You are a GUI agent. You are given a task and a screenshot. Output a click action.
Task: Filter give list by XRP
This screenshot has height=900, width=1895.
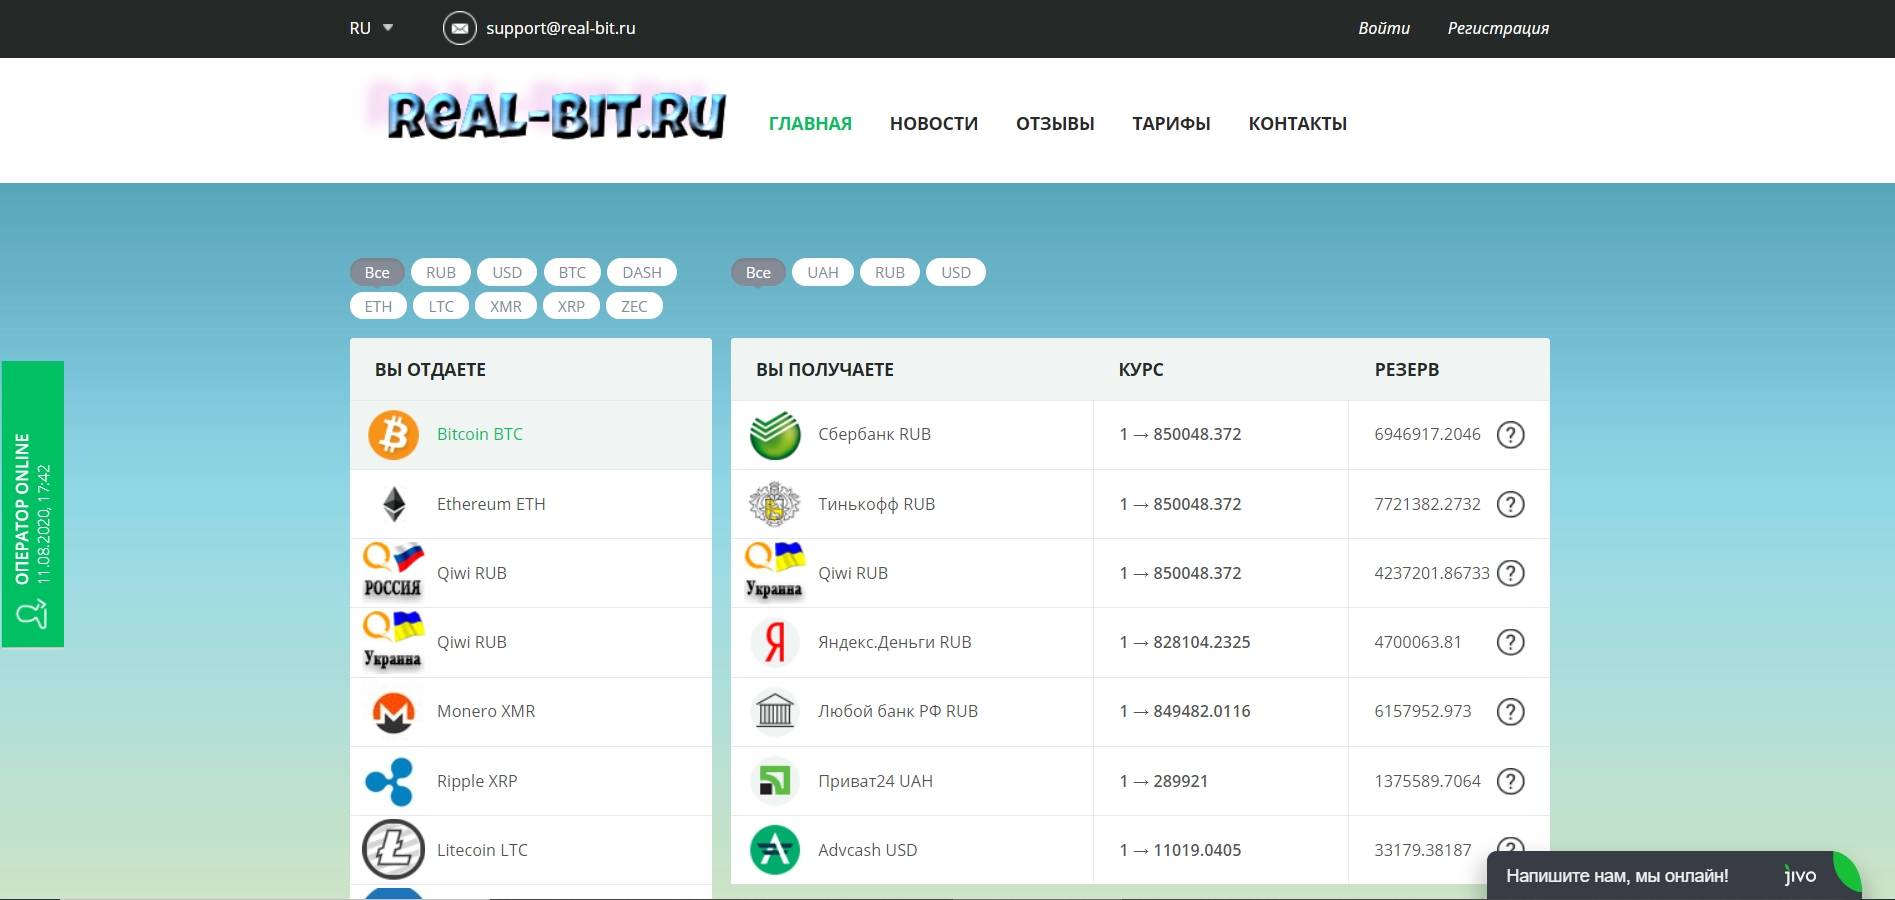[571, 306]
